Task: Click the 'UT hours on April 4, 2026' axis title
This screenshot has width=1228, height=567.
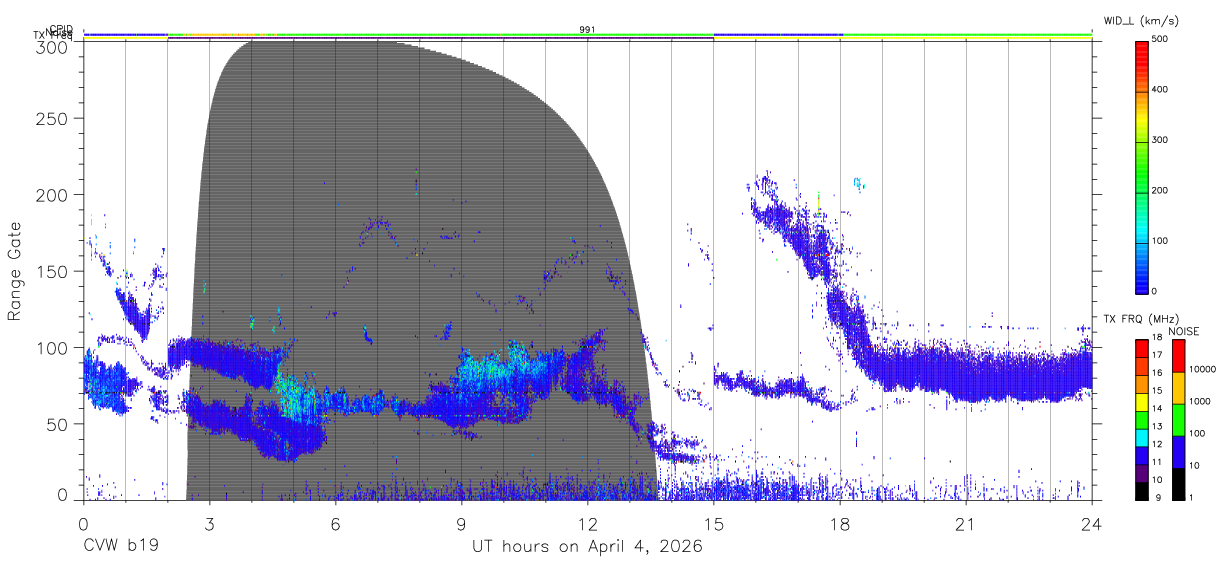Action: click(587, 547)
